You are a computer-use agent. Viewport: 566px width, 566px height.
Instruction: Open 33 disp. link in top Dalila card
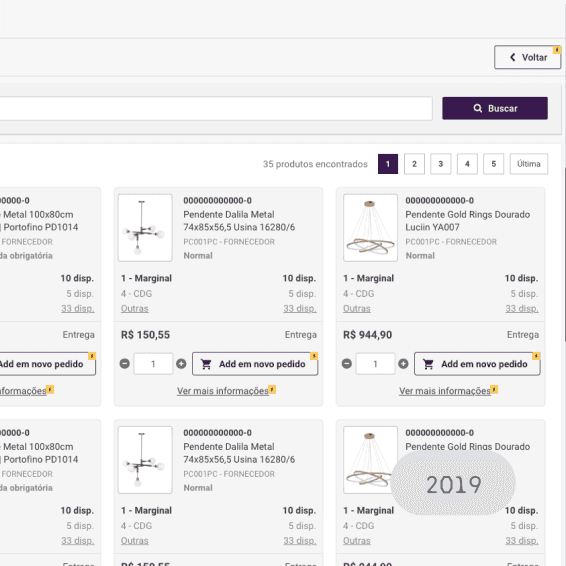tap(300, 309)
